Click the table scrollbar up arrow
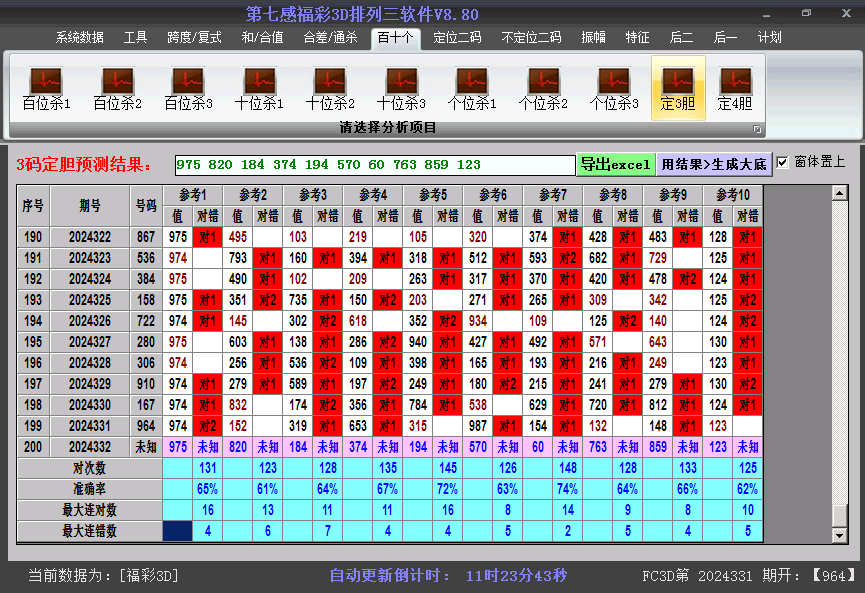The height and width of the screenshot is (593, 865). click(x=840, y=193)
